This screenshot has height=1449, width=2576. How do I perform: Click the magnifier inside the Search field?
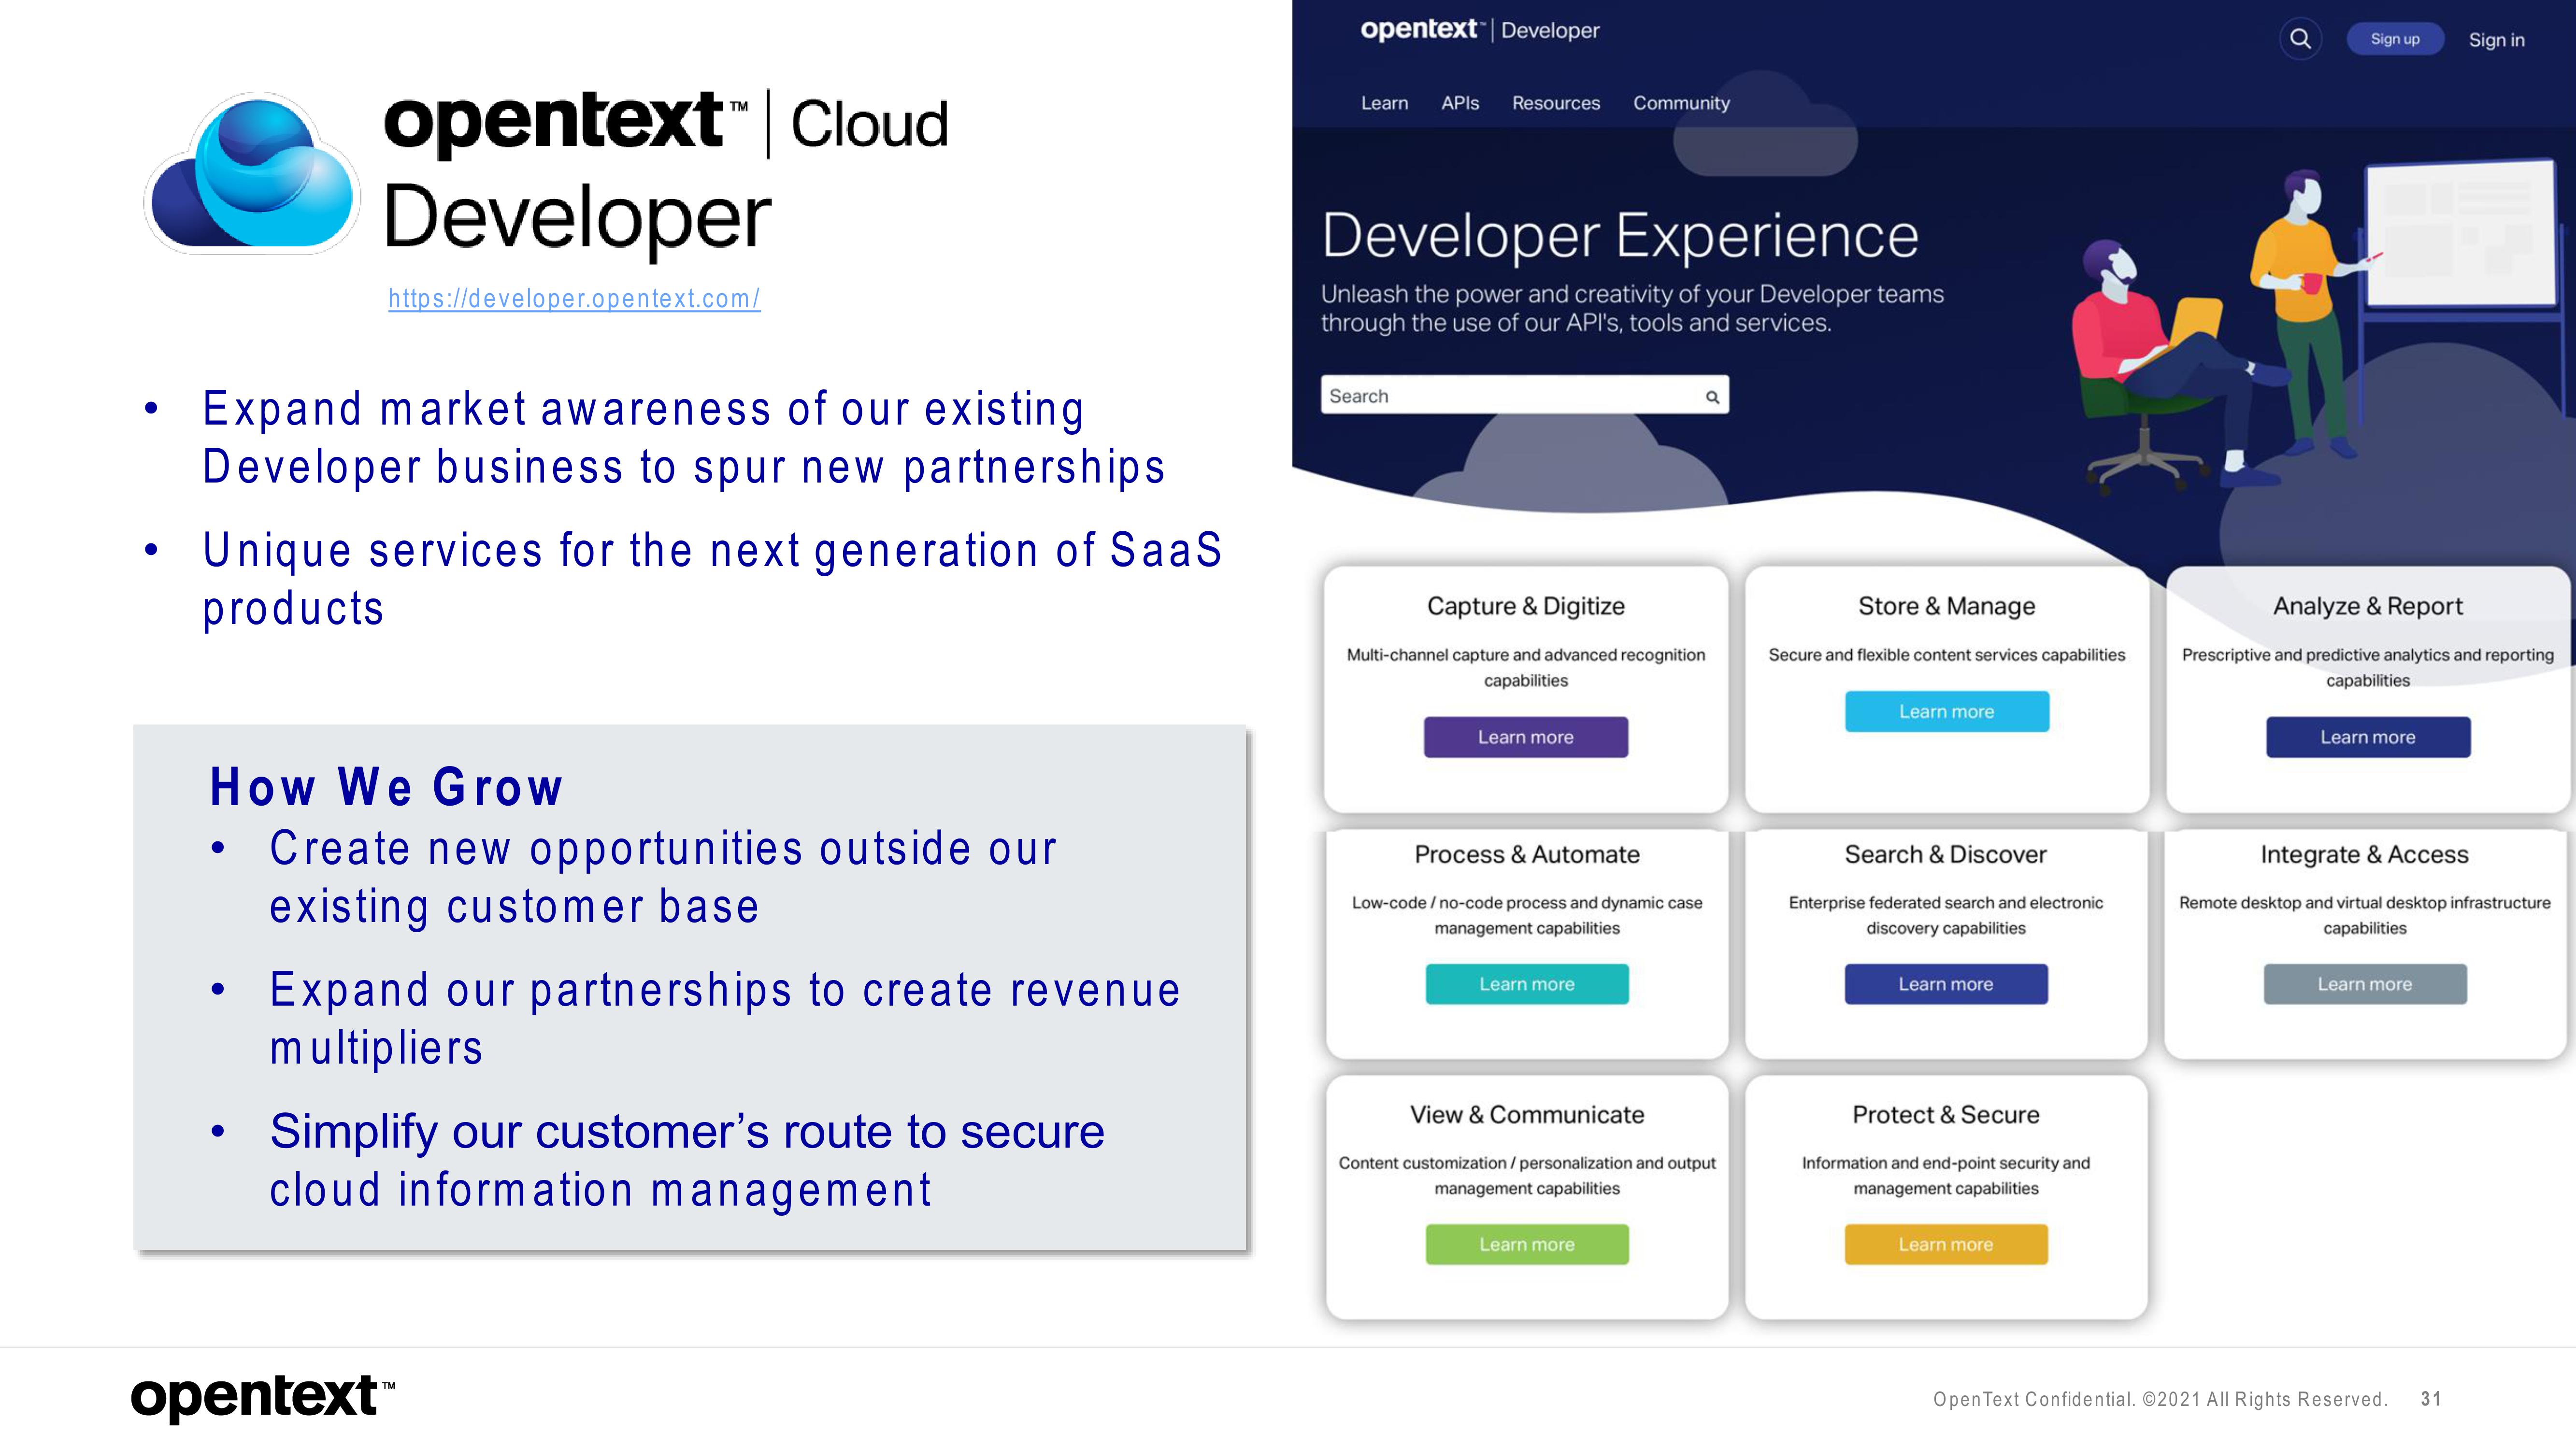[x=1712, y=397]
